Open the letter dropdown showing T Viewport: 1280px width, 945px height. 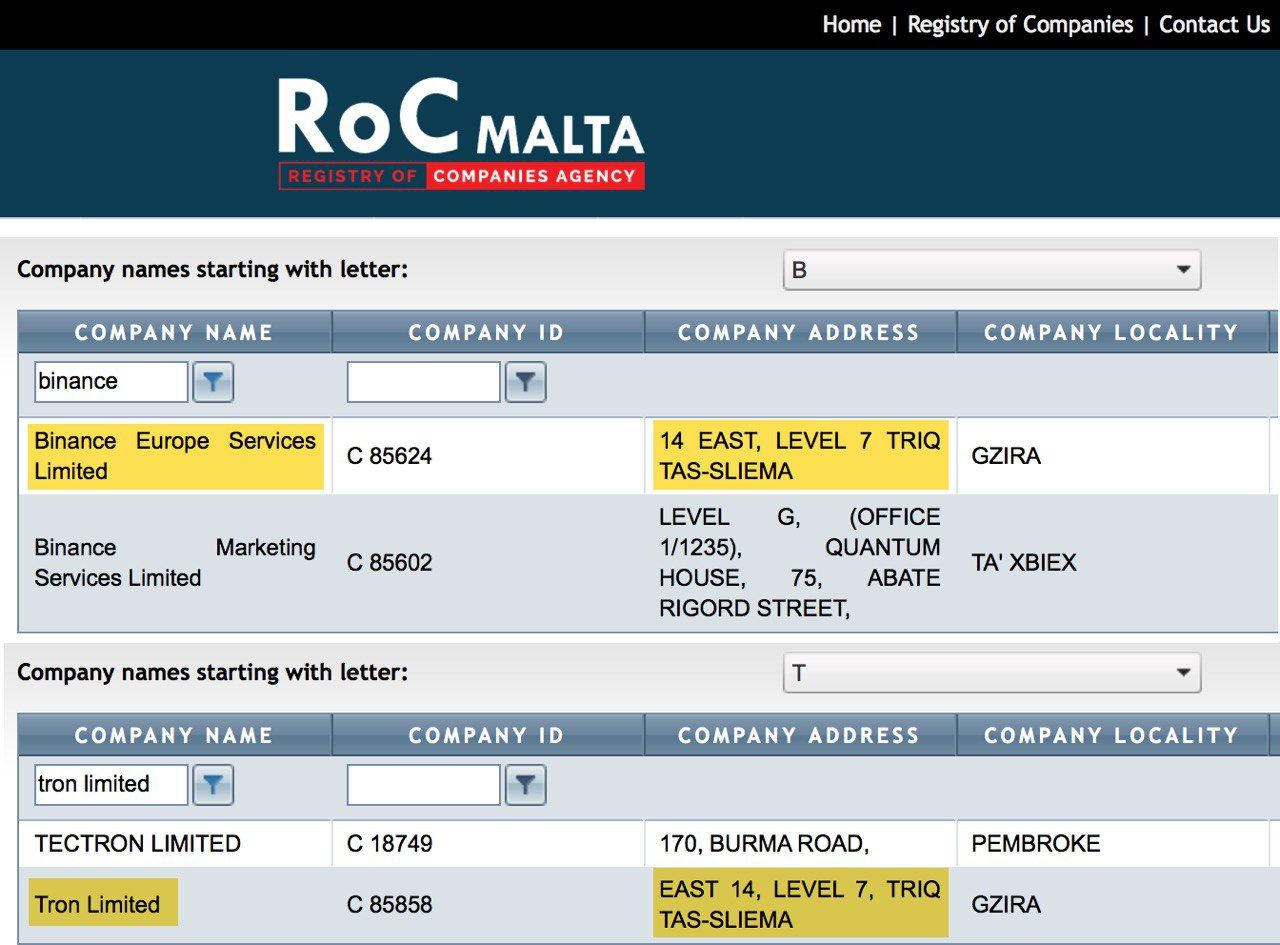point(991,673)
